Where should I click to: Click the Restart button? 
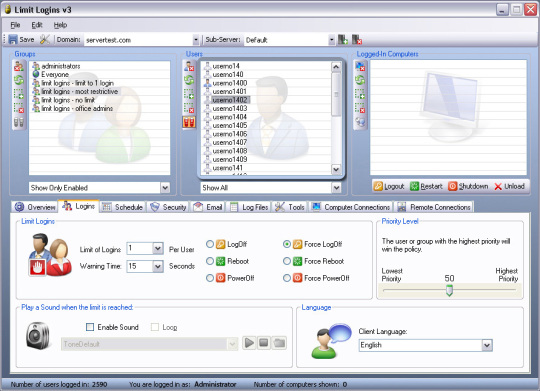click(426, 186)
